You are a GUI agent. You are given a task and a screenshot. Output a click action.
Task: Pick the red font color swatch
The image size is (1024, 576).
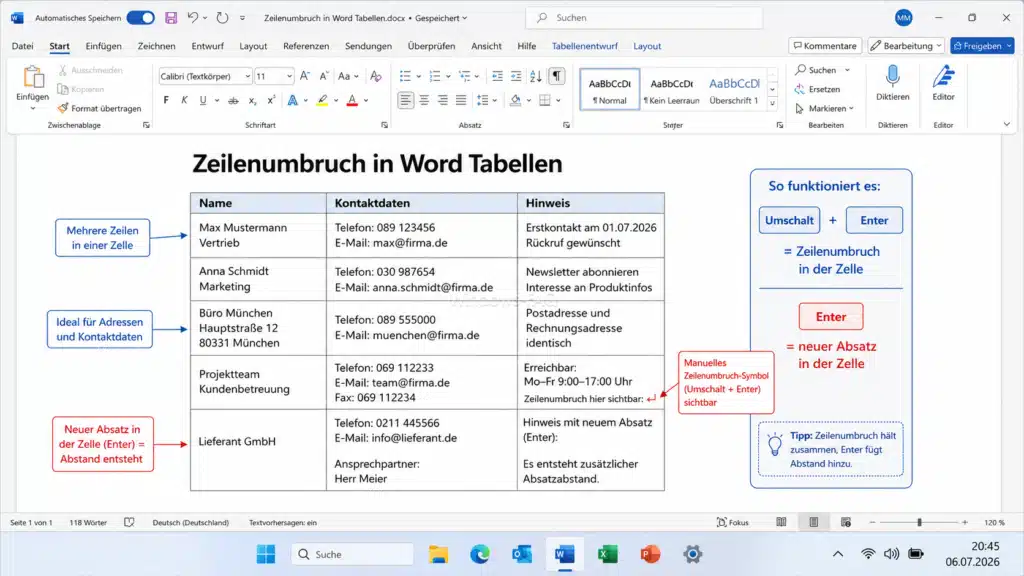(x=352, y=101)
